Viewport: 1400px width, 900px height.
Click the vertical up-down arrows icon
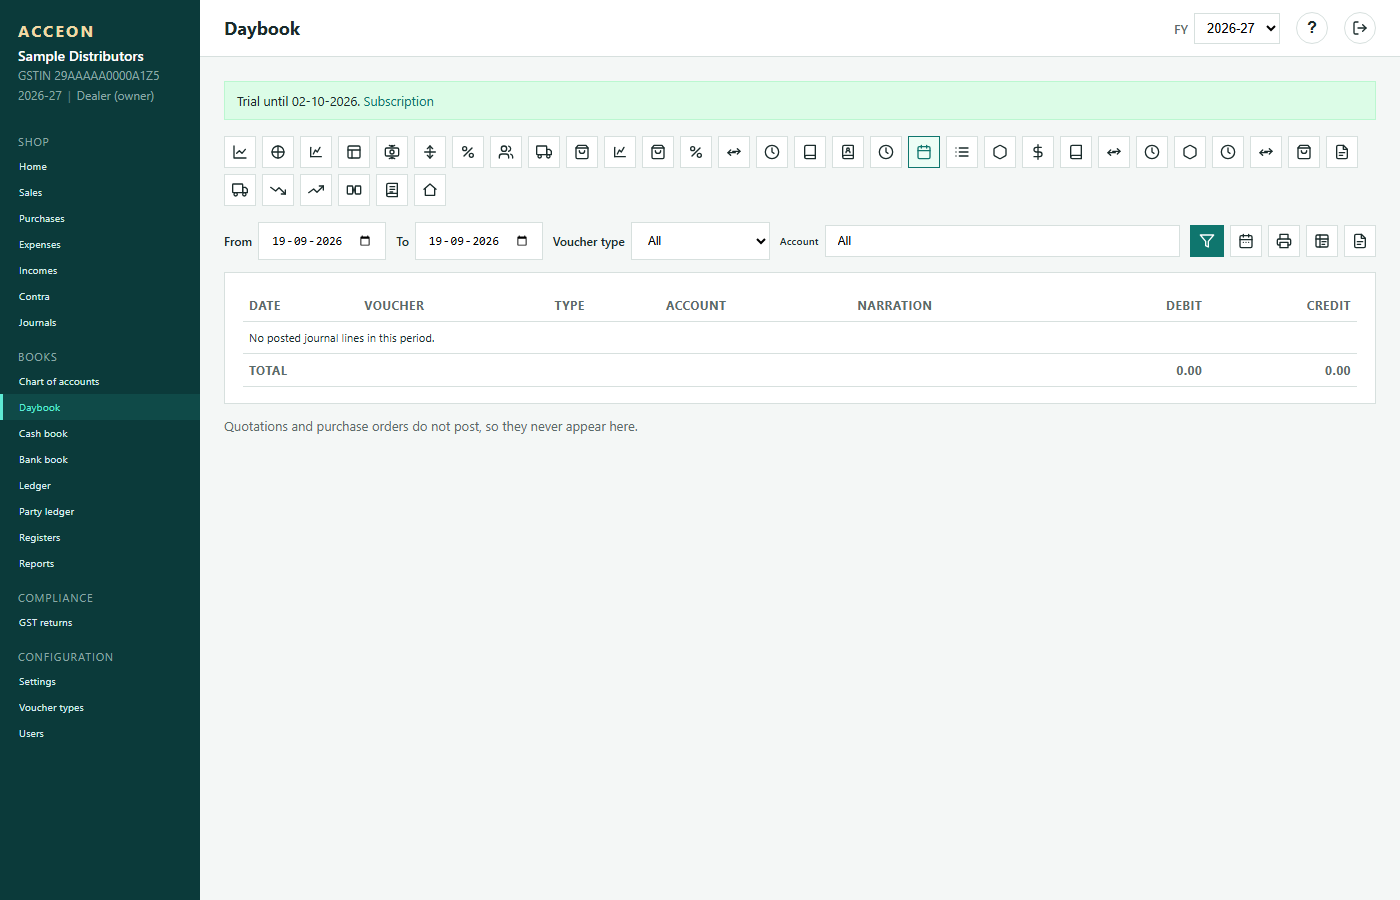[x=430, y=152]
